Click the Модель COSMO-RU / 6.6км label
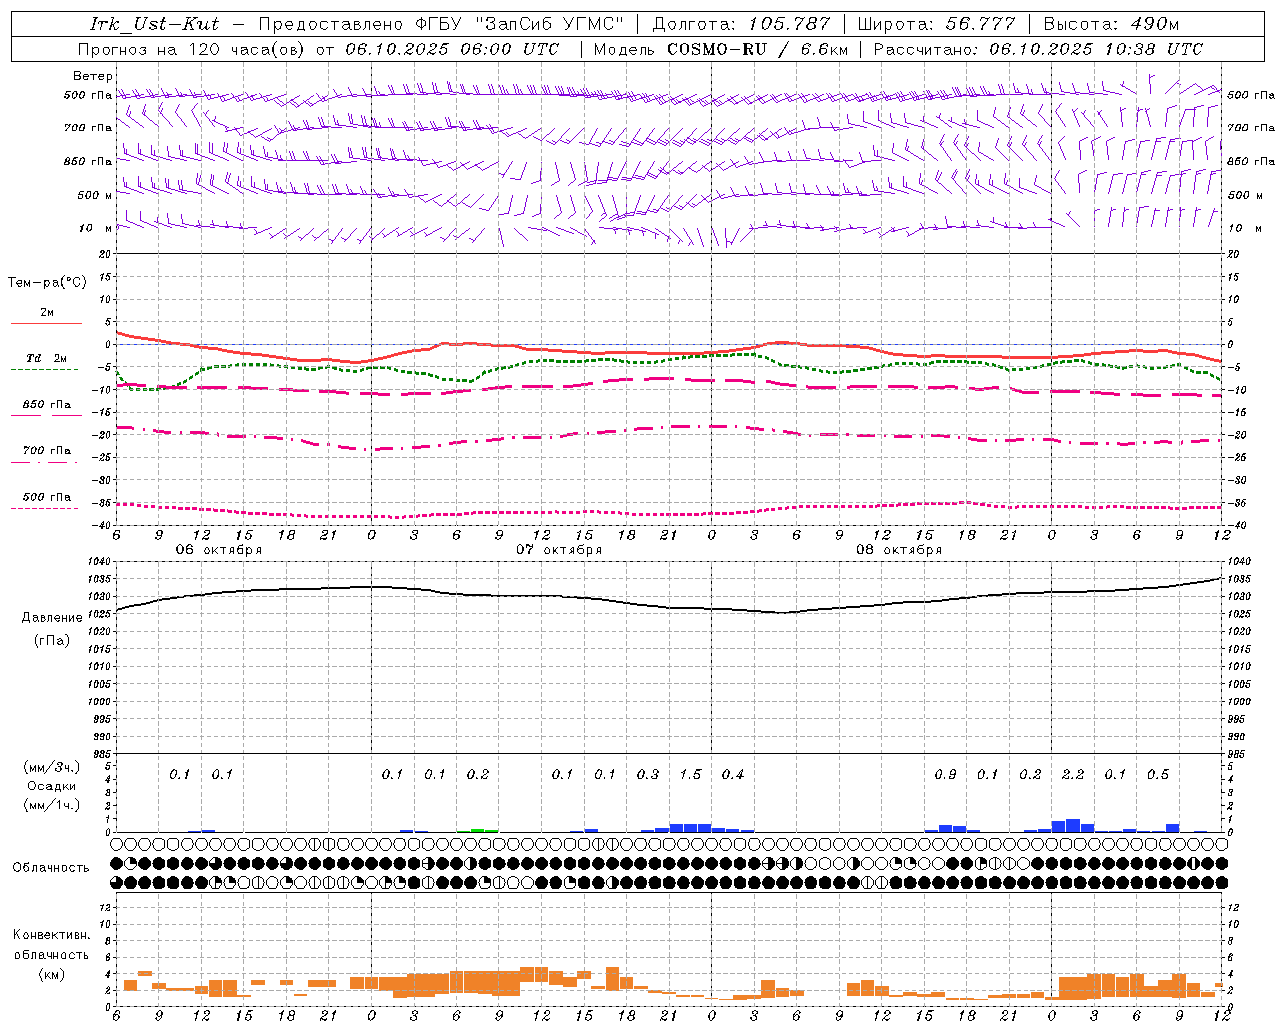Screen dimensions: 1280x1024 pos(720,49)
